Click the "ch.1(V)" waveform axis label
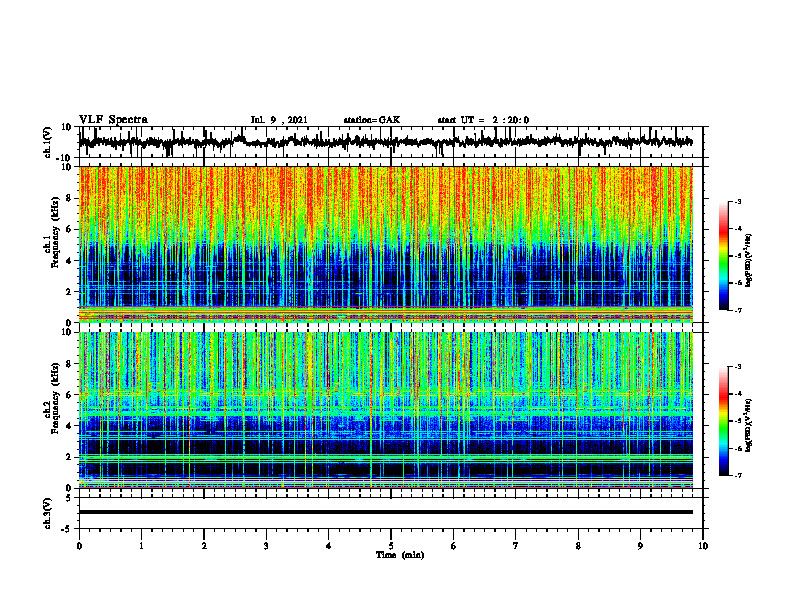 (48, 142)
